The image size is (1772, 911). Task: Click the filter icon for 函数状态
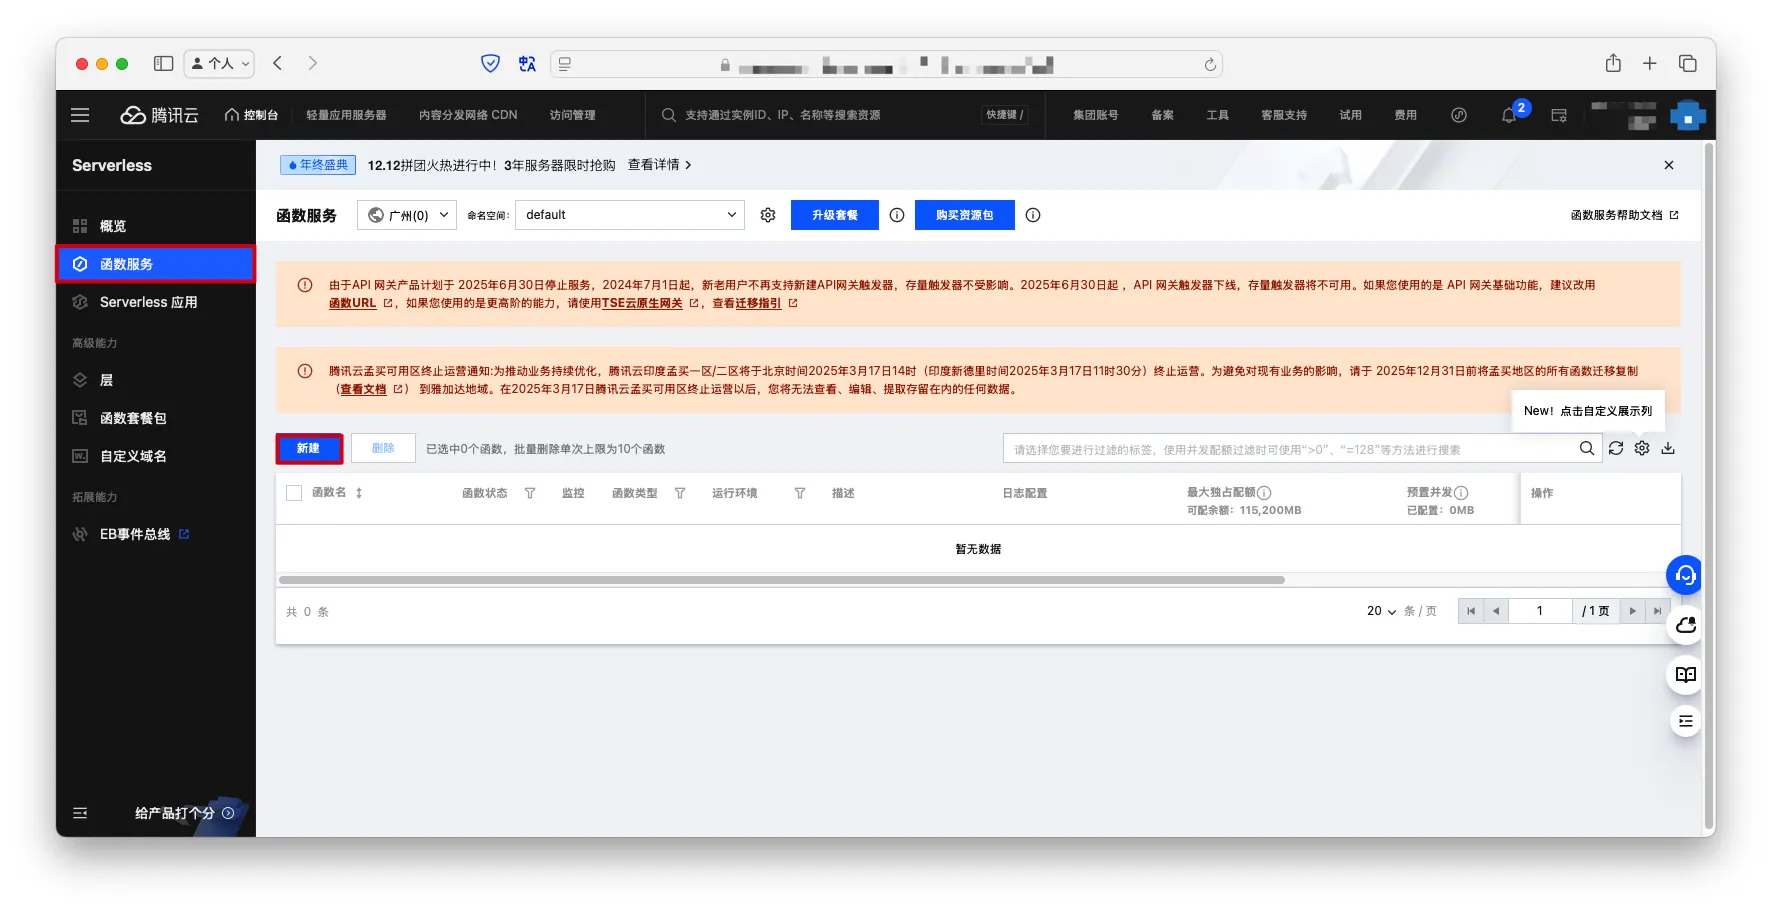coord(530,493)
